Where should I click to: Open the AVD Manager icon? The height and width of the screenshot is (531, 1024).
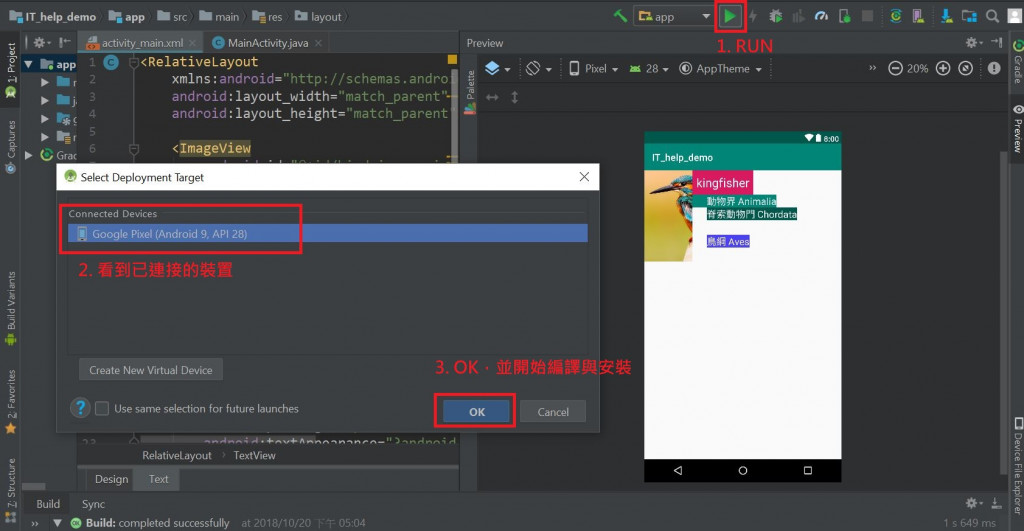tap(918, 16)
